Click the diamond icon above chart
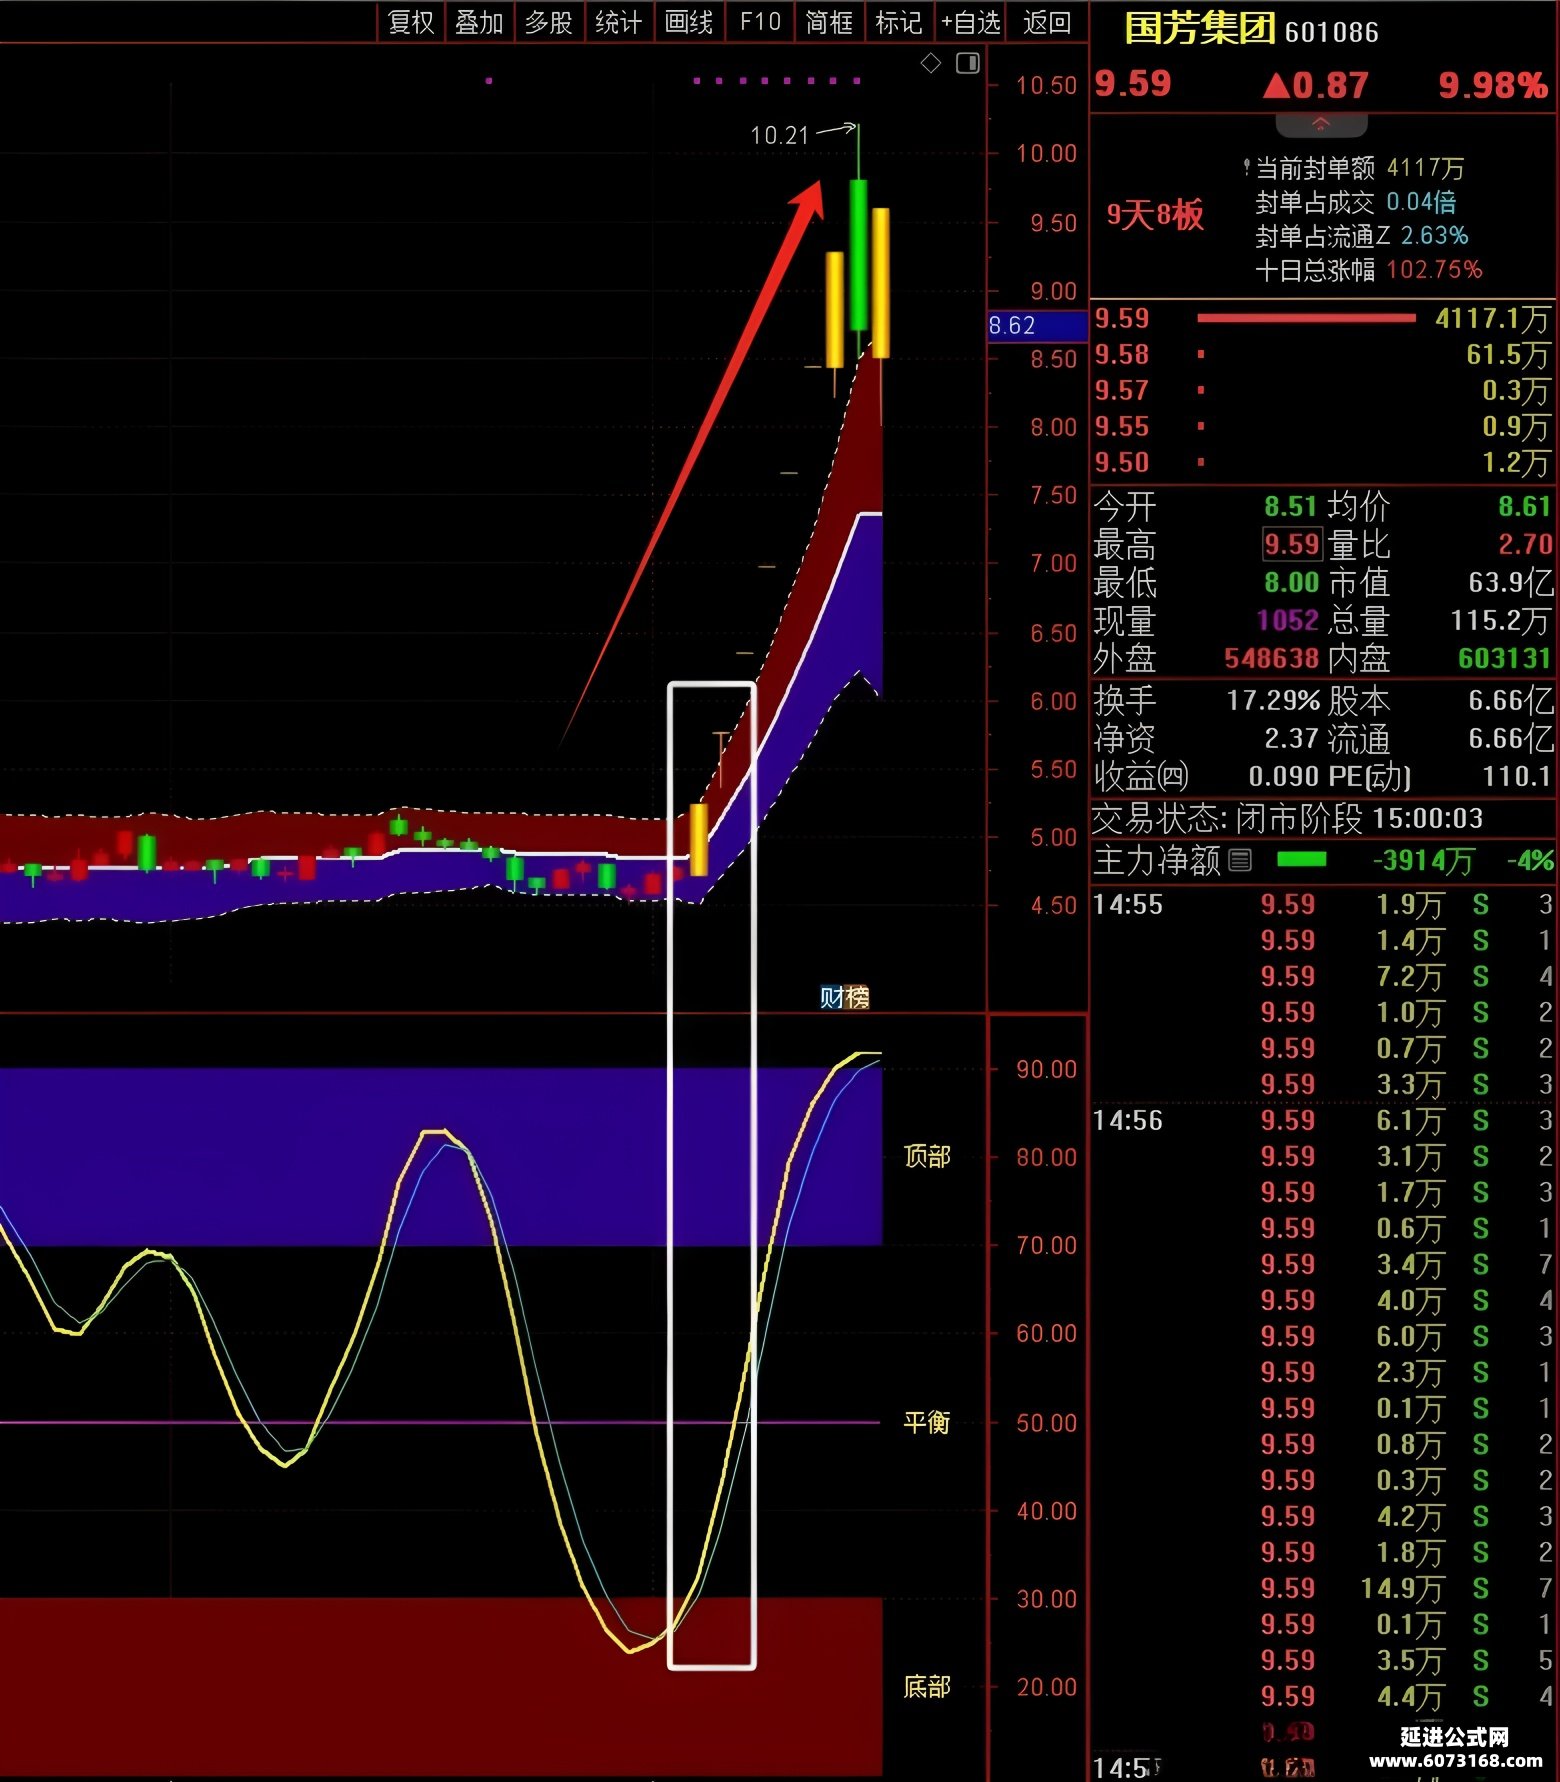 [x=931, y=63]
